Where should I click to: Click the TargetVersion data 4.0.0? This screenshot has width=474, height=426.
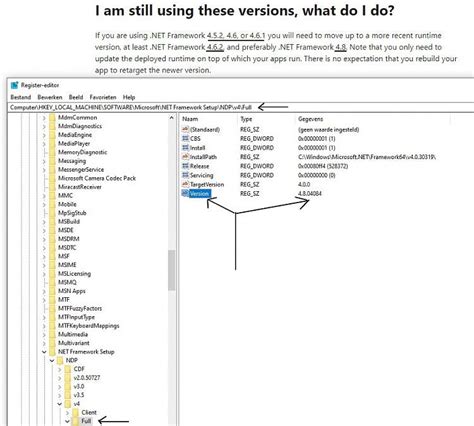(304, 184)
